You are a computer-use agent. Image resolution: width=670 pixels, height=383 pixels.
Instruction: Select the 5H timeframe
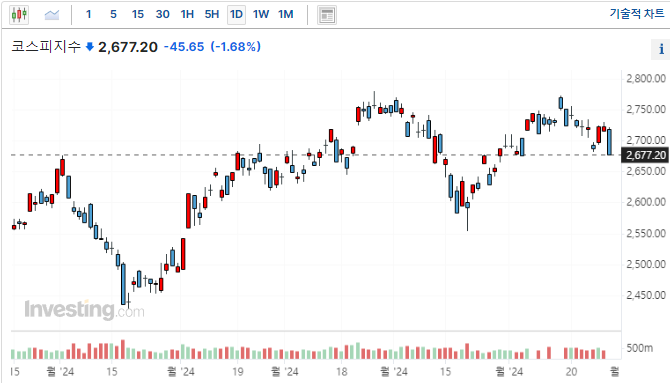point(212,15)
